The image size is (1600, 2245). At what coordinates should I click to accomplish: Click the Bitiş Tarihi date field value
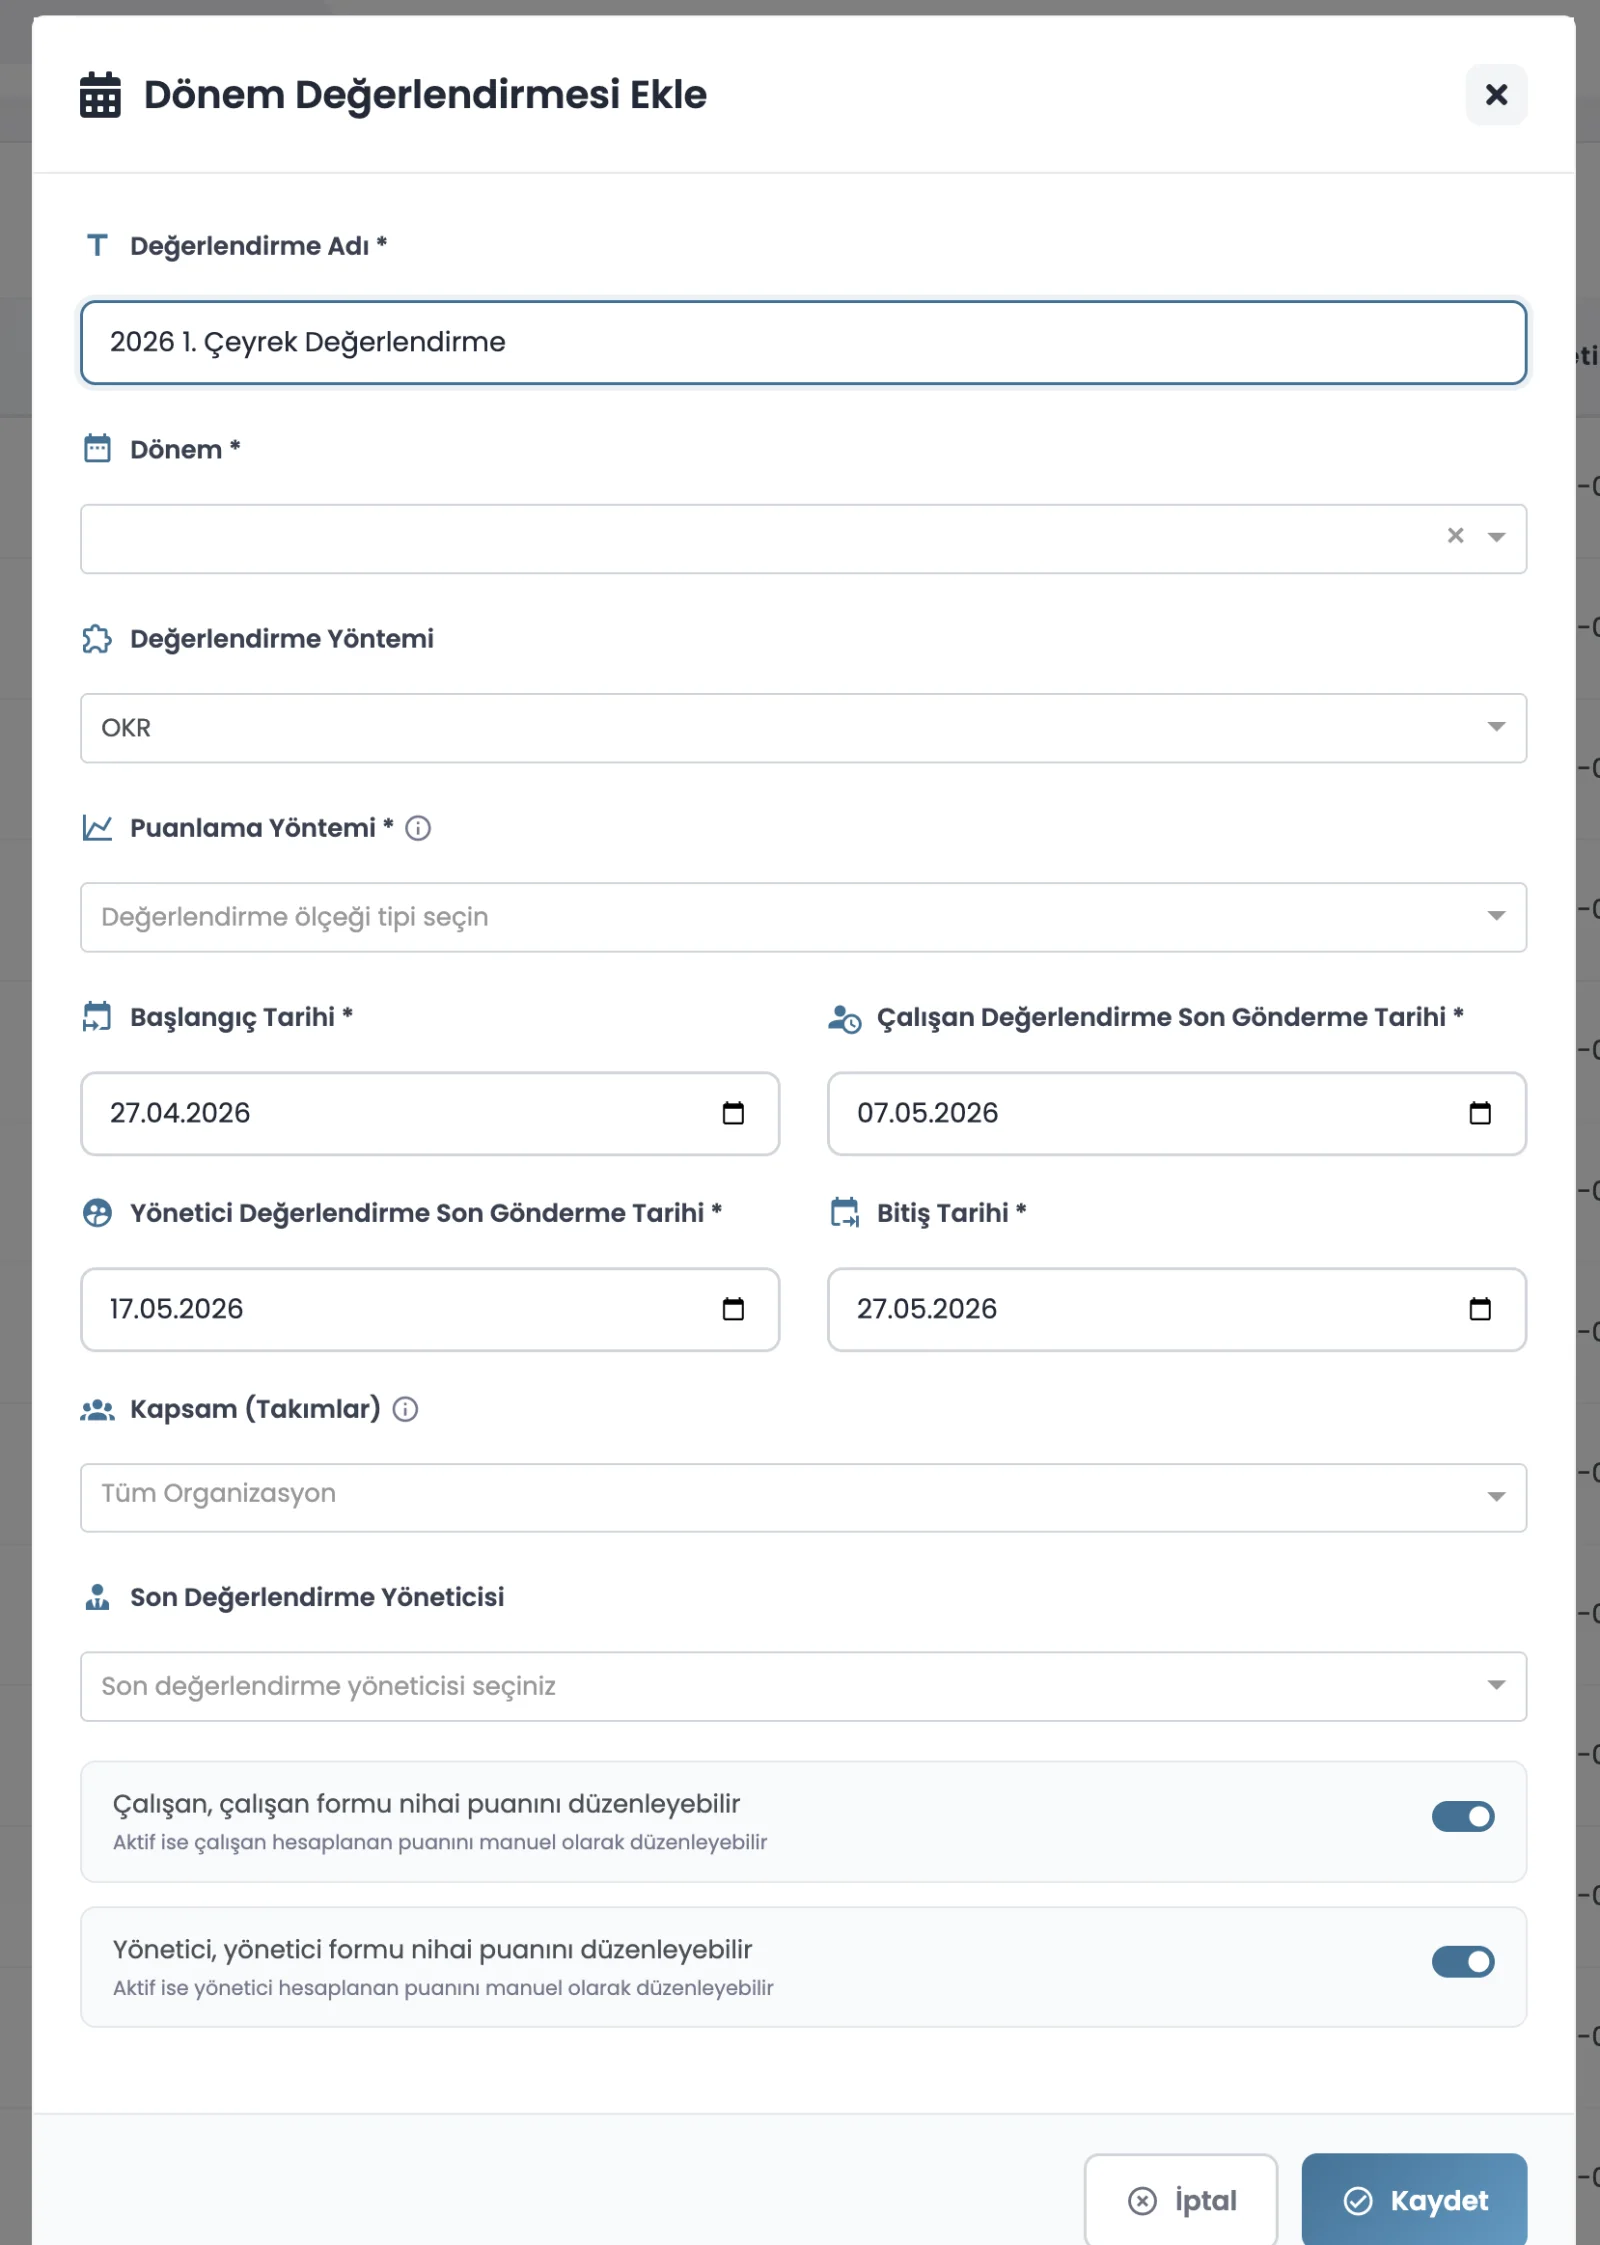927,1309
